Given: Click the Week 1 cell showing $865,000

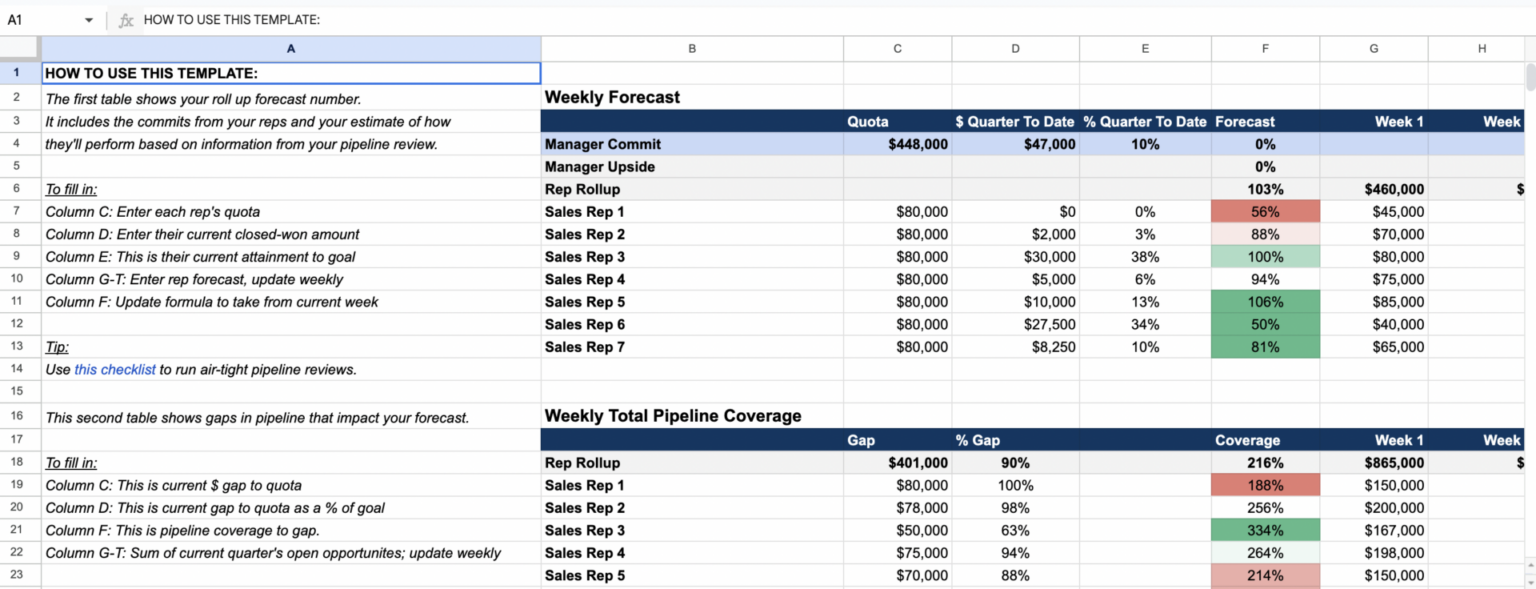Looking at the screenshot, I should [1373, 462].
